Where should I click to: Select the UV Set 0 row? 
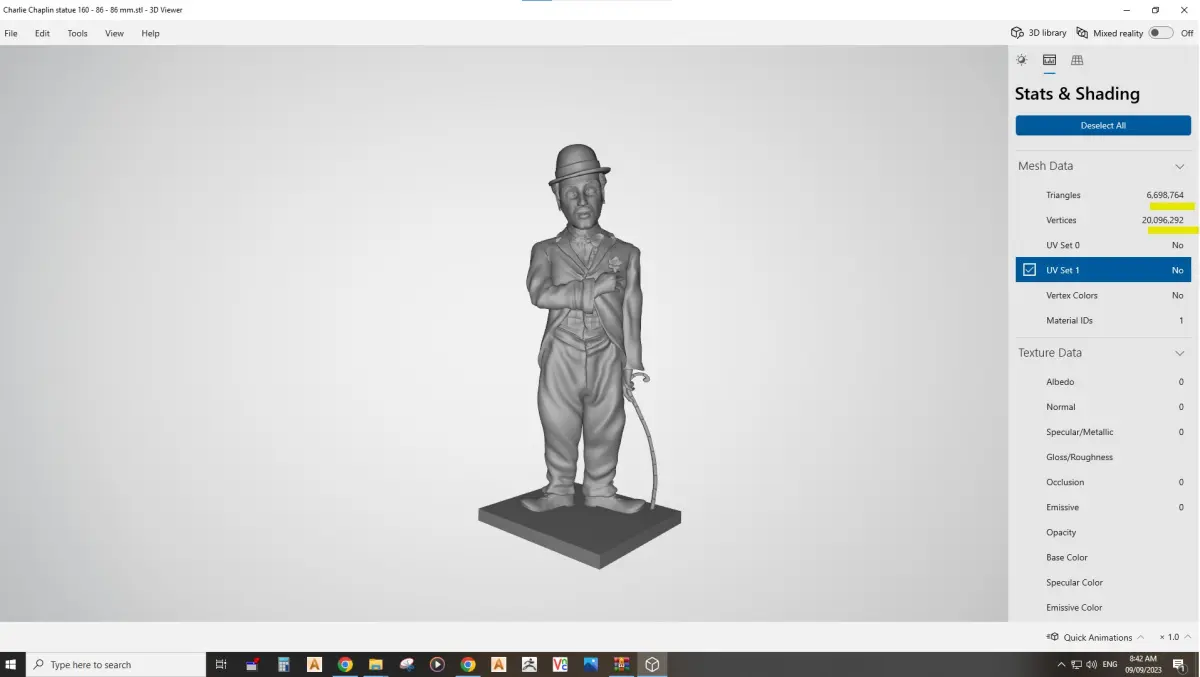point(1103,245)
